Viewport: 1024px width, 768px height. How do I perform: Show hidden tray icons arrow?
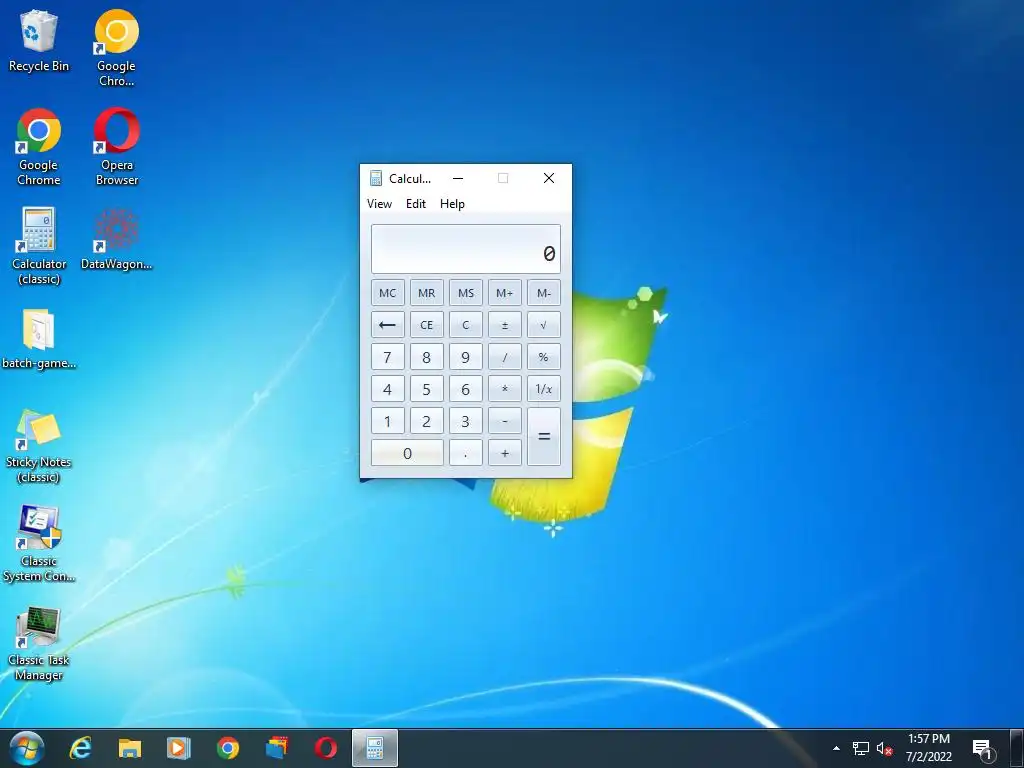[x=836, y=748]
